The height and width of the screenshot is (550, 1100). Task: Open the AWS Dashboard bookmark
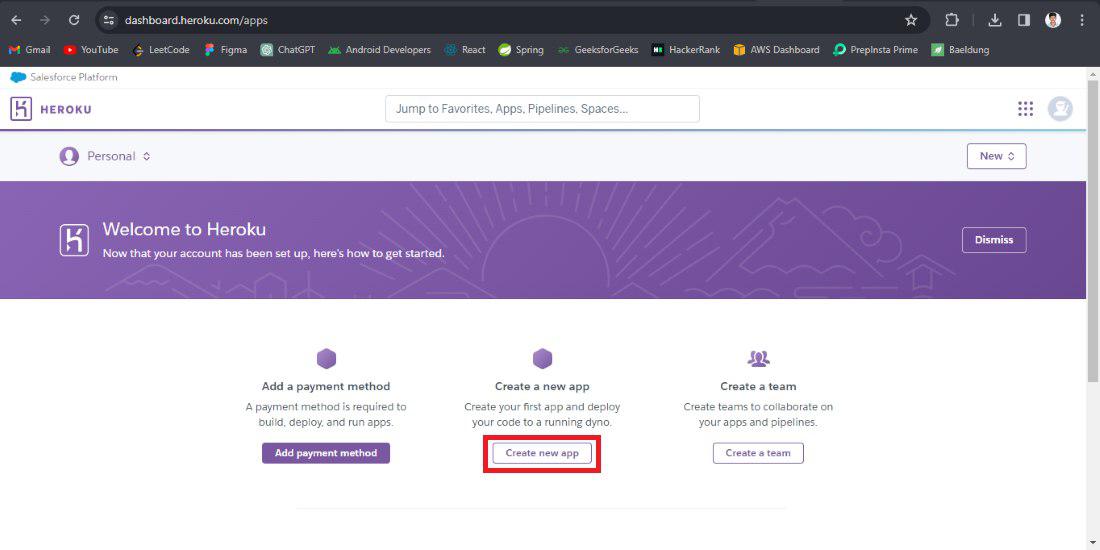[x=776, y=50]
